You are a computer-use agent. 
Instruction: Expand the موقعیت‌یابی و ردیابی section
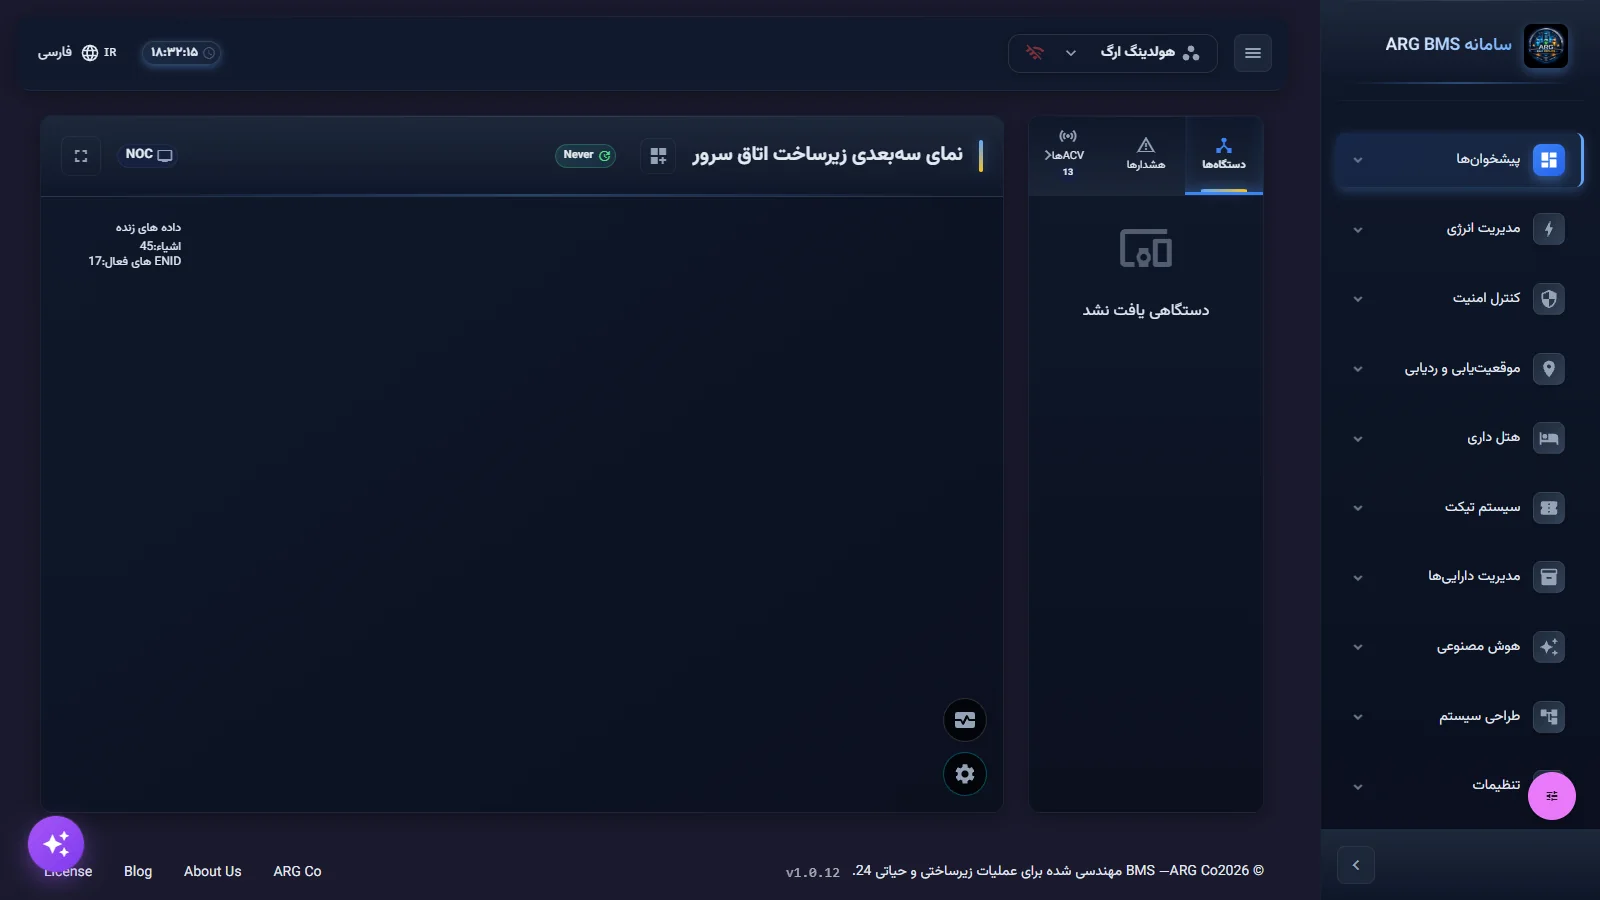pyautogui.click(x=1357, y=369)
